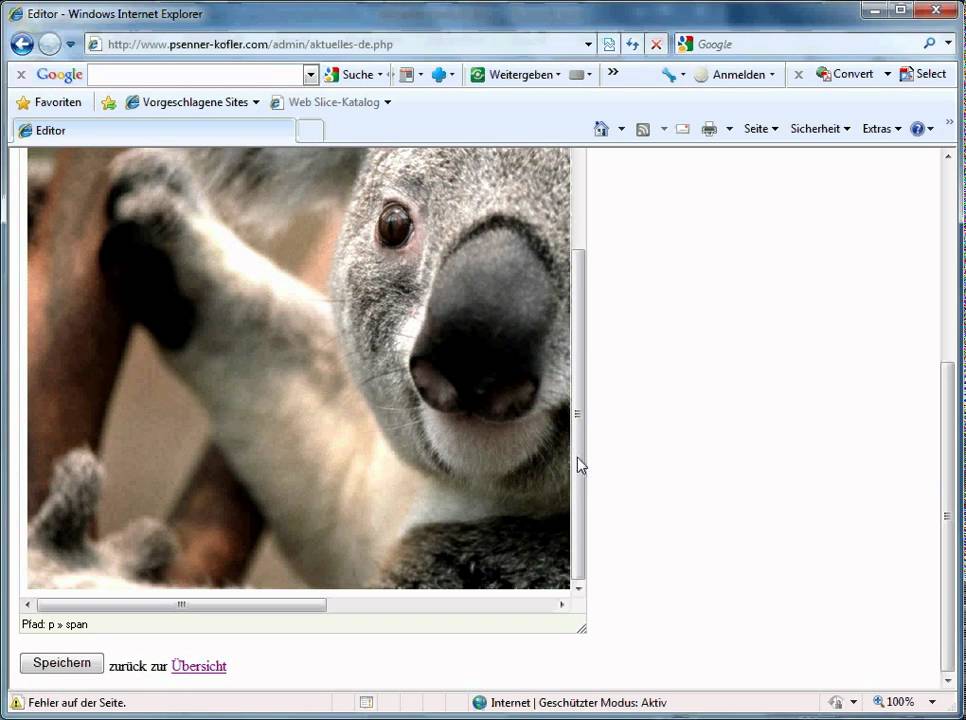
Task: Show more Google toolbar buttons chevron
Action: [613, 72]
